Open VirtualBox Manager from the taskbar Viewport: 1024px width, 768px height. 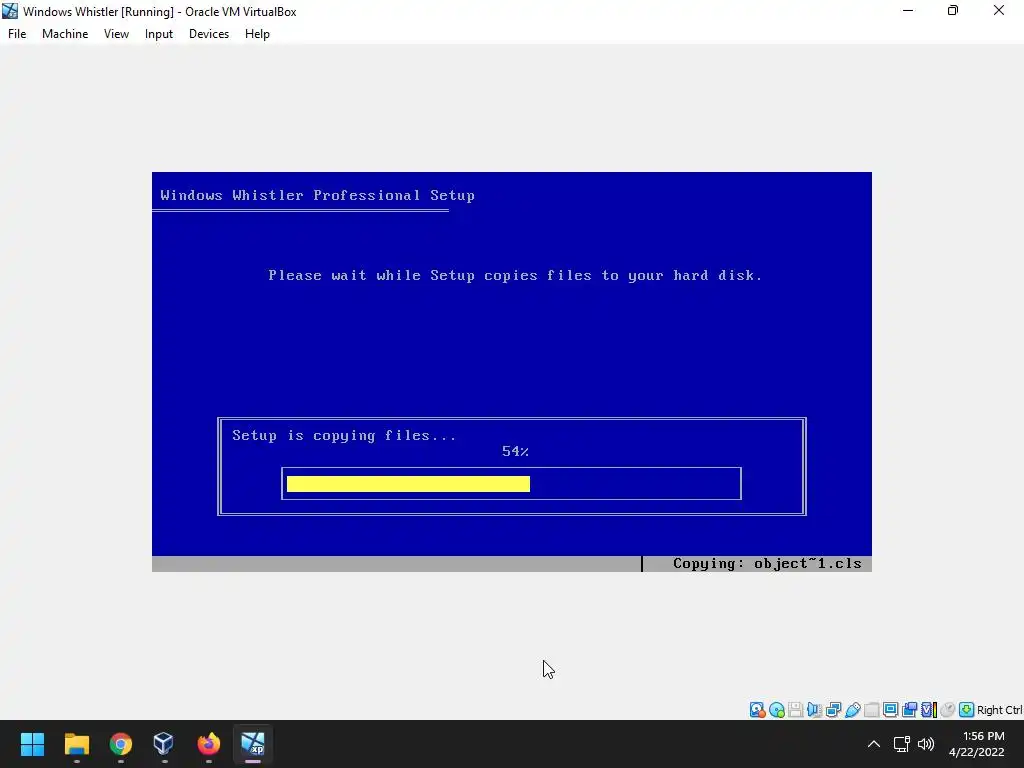click(164, 744)
